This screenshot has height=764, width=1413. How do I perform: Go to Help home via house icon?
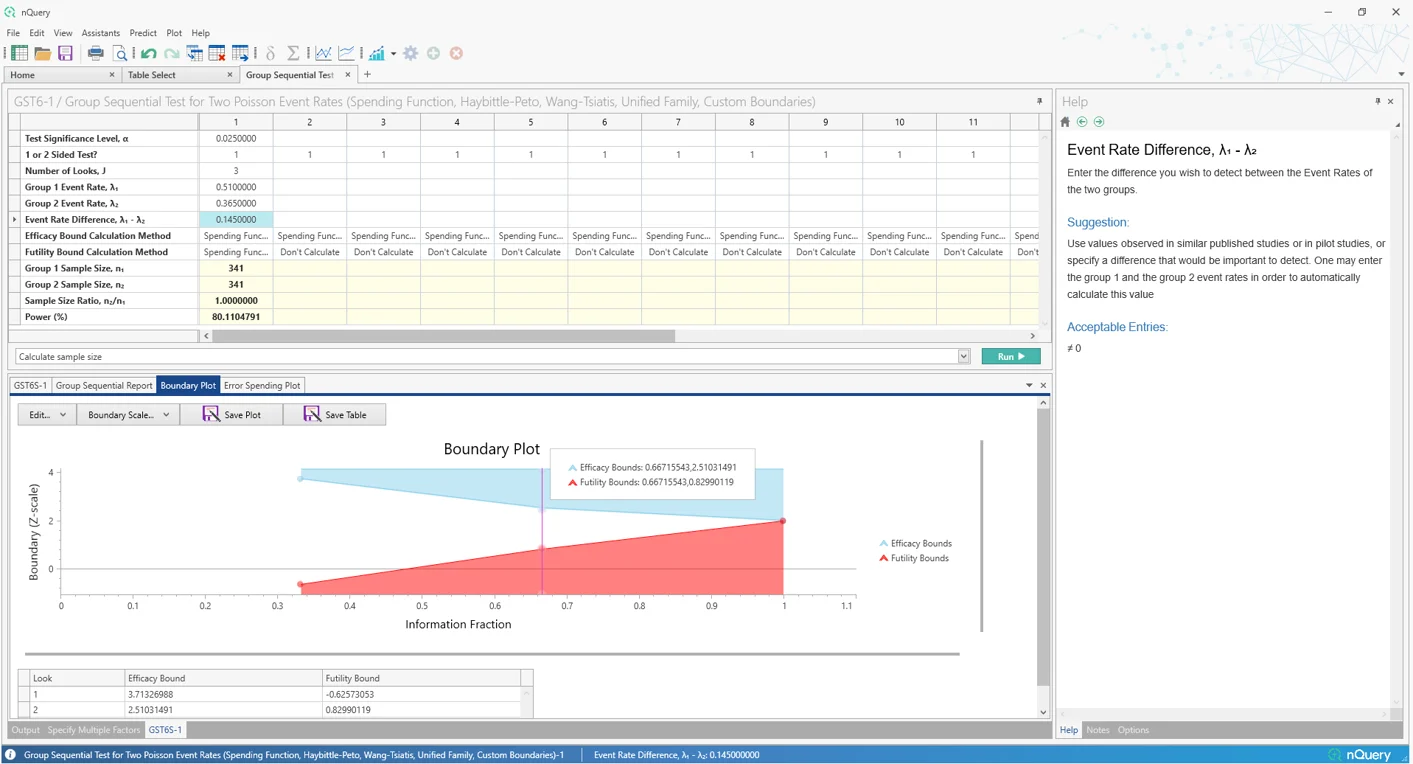tap(1065, 122)
